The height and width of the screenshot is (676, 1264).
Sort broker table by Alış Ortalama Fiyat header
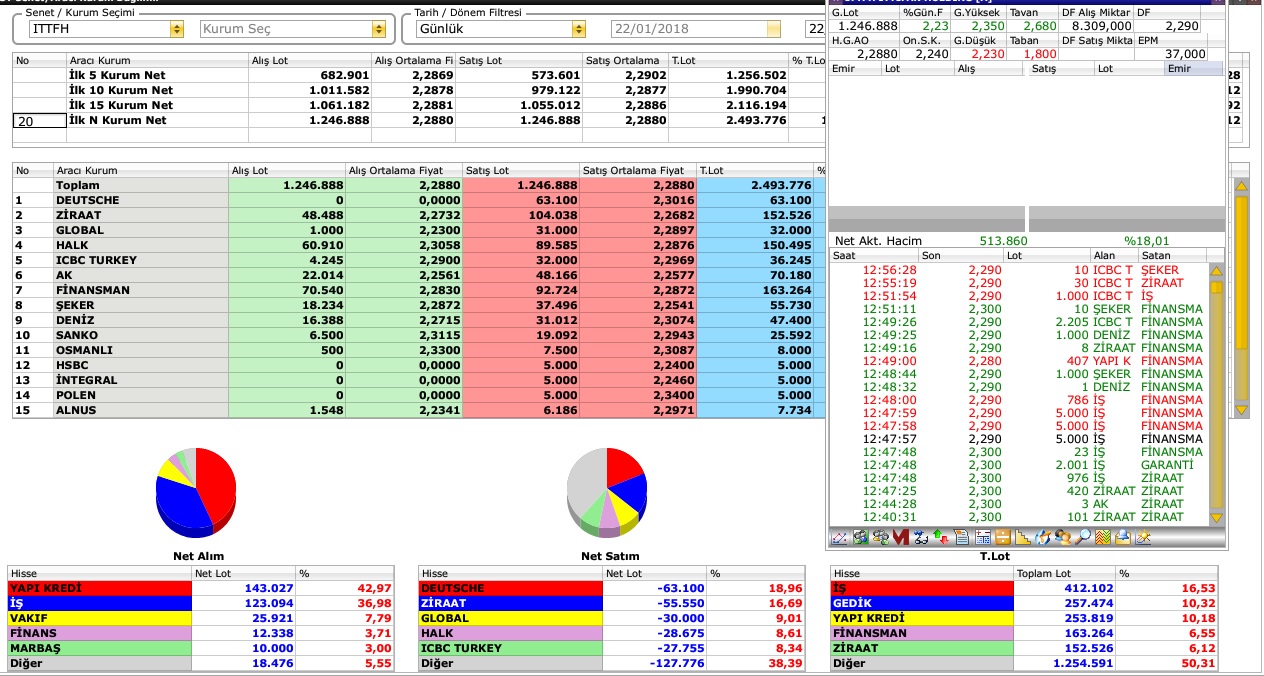404,171
